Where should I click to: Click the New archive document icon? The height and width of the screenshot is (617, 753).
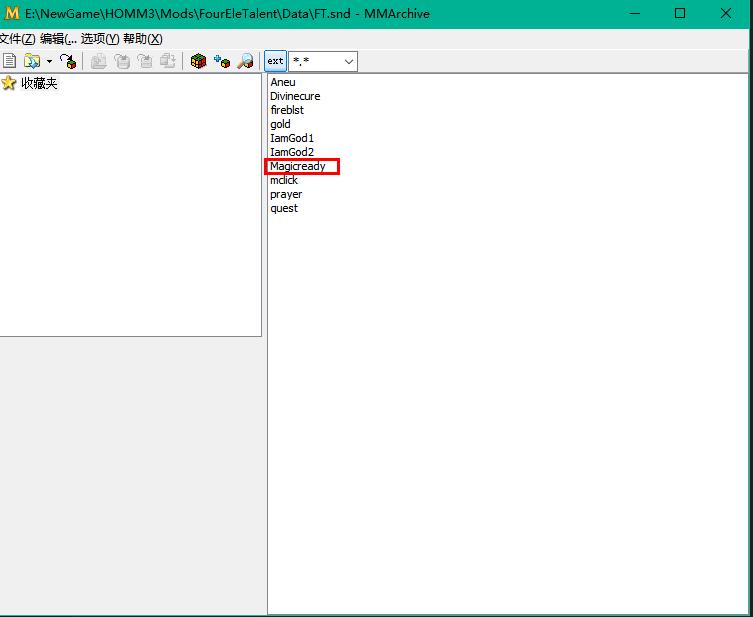tap(9, 61)
